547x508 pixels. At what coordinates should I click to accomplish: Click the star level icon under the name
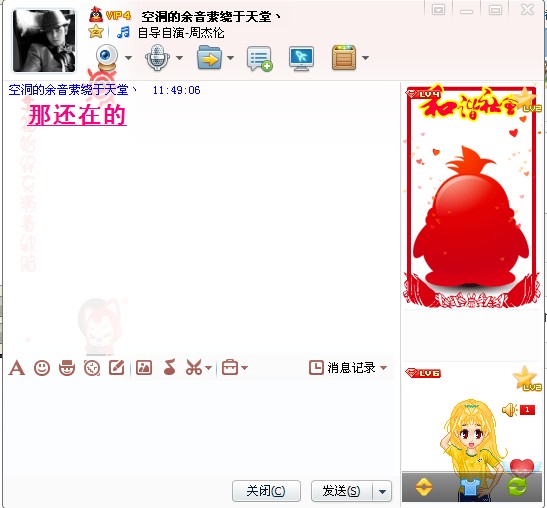96,32
